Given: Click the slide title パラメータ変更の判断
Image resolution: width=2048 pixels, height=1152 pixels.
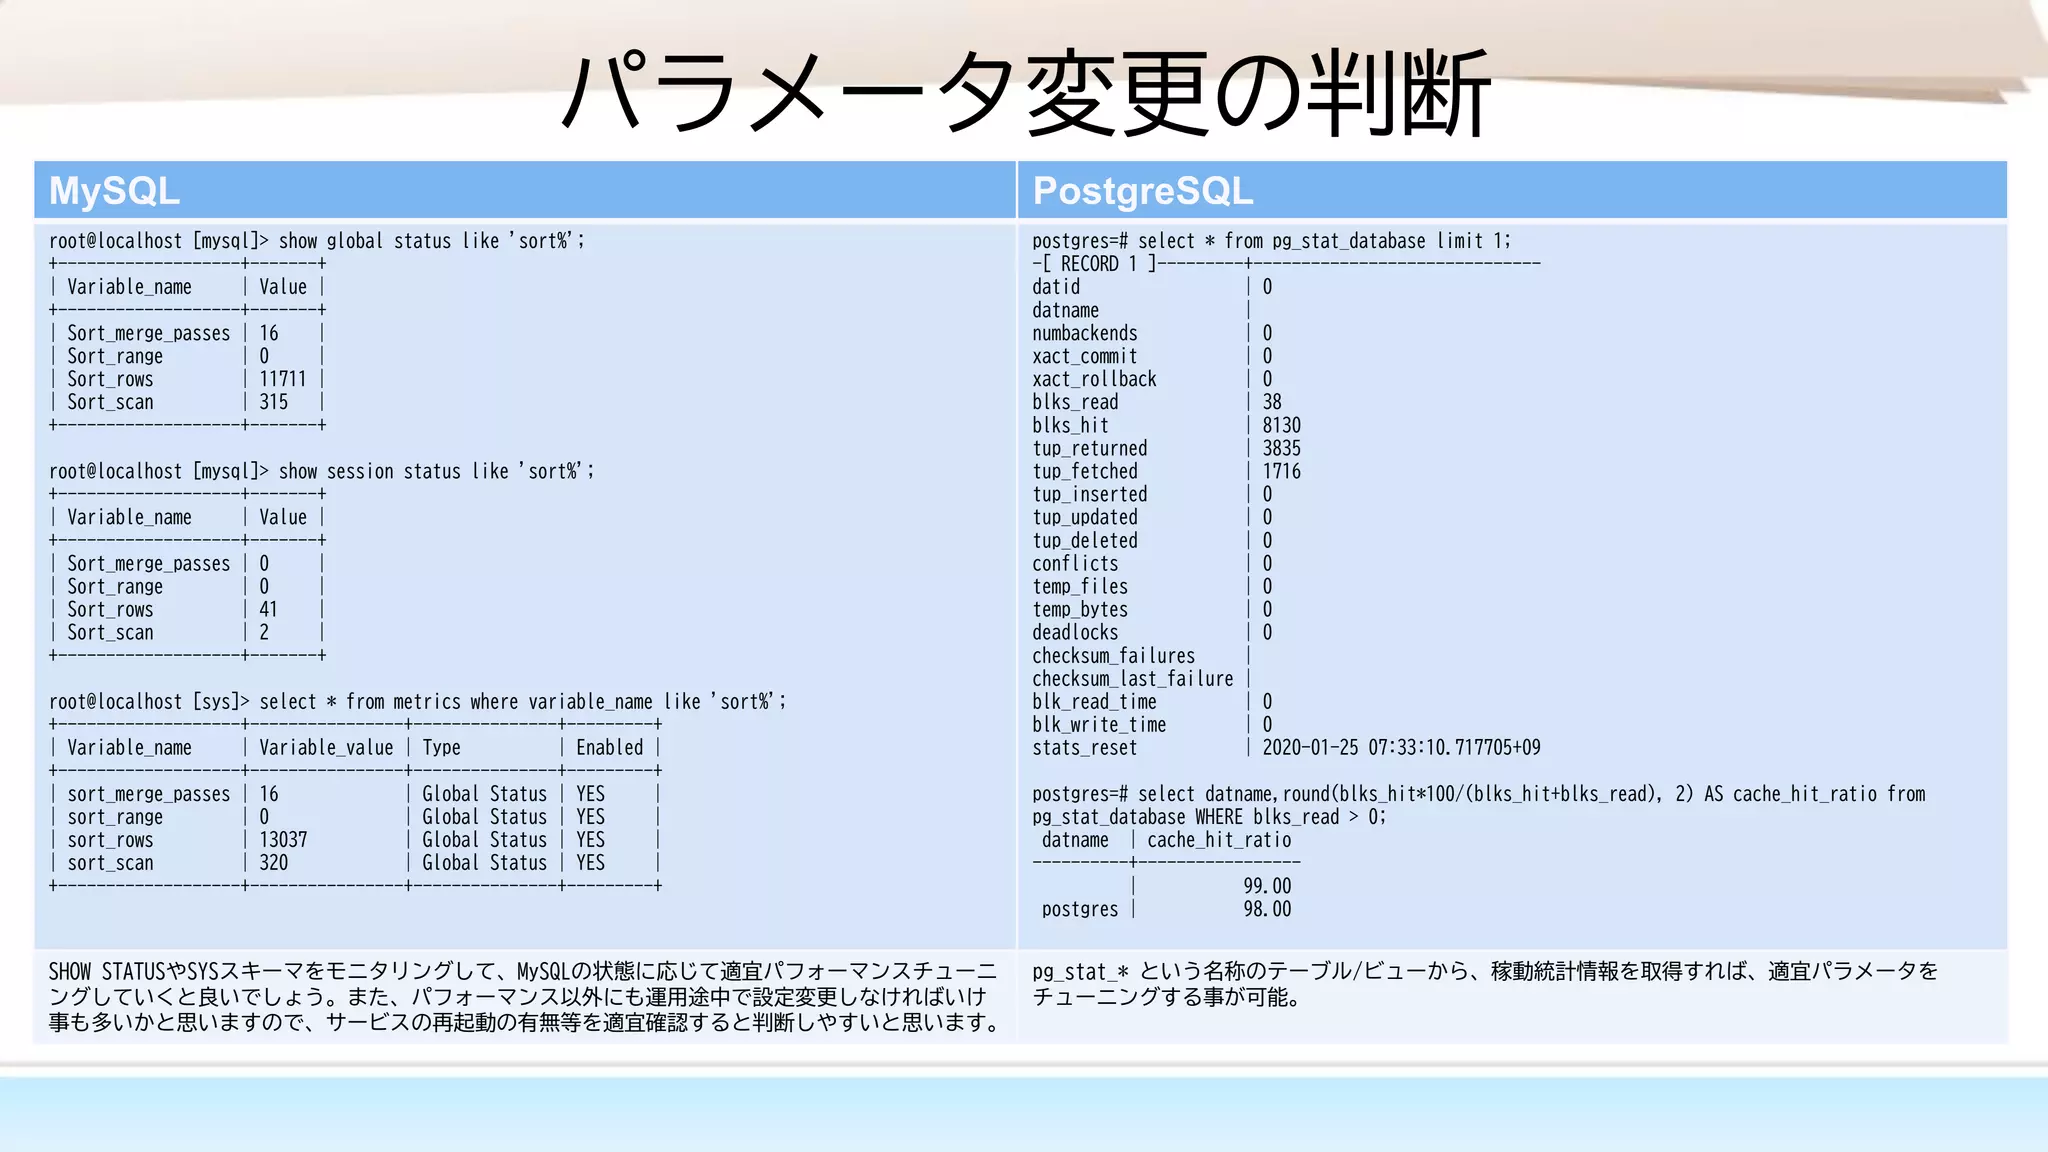Looking at the screenshot, I should (x=1025, y=92).
